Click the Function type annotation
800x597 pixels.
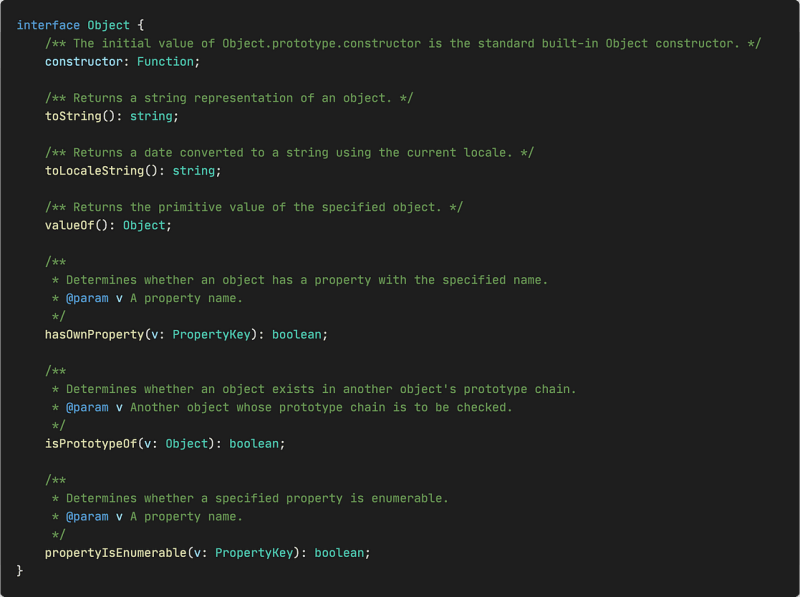tap(165, 61)
